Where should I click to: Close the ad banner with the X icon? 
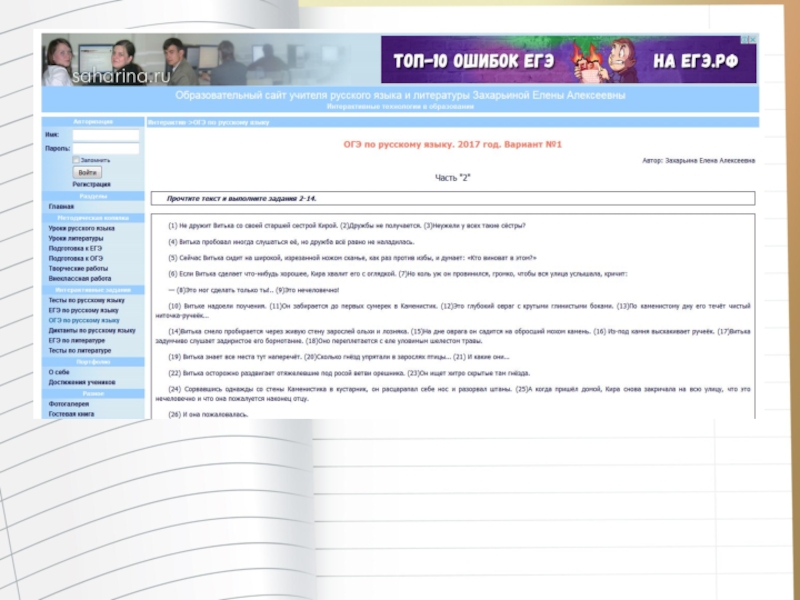coord(753,39)
